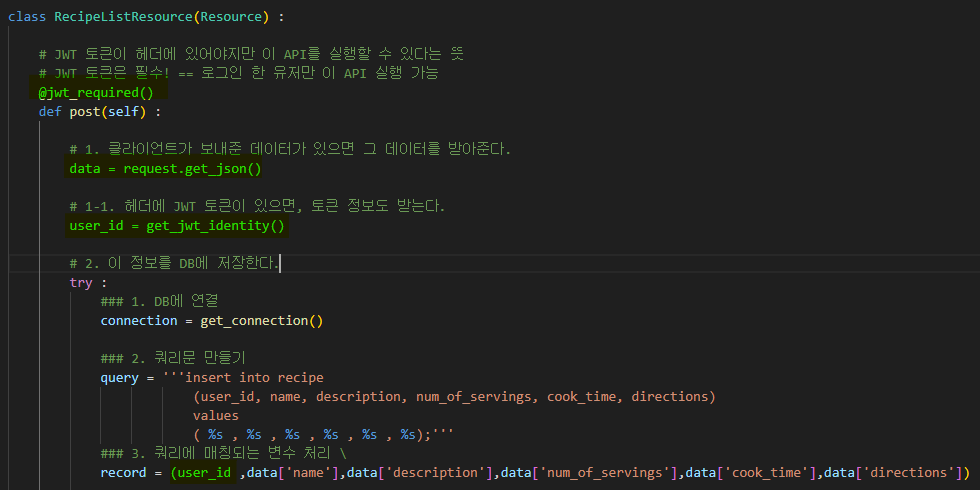Click the values keyword in query
The width and height of the screenshot is (980, 490).
[216, 416]
